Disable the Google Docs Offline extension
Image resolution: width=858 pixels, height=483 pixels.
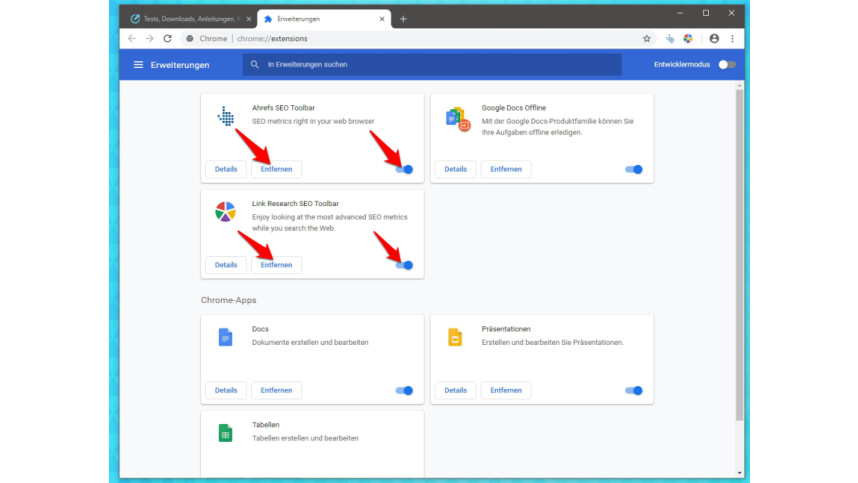click(x=634, y=170)
